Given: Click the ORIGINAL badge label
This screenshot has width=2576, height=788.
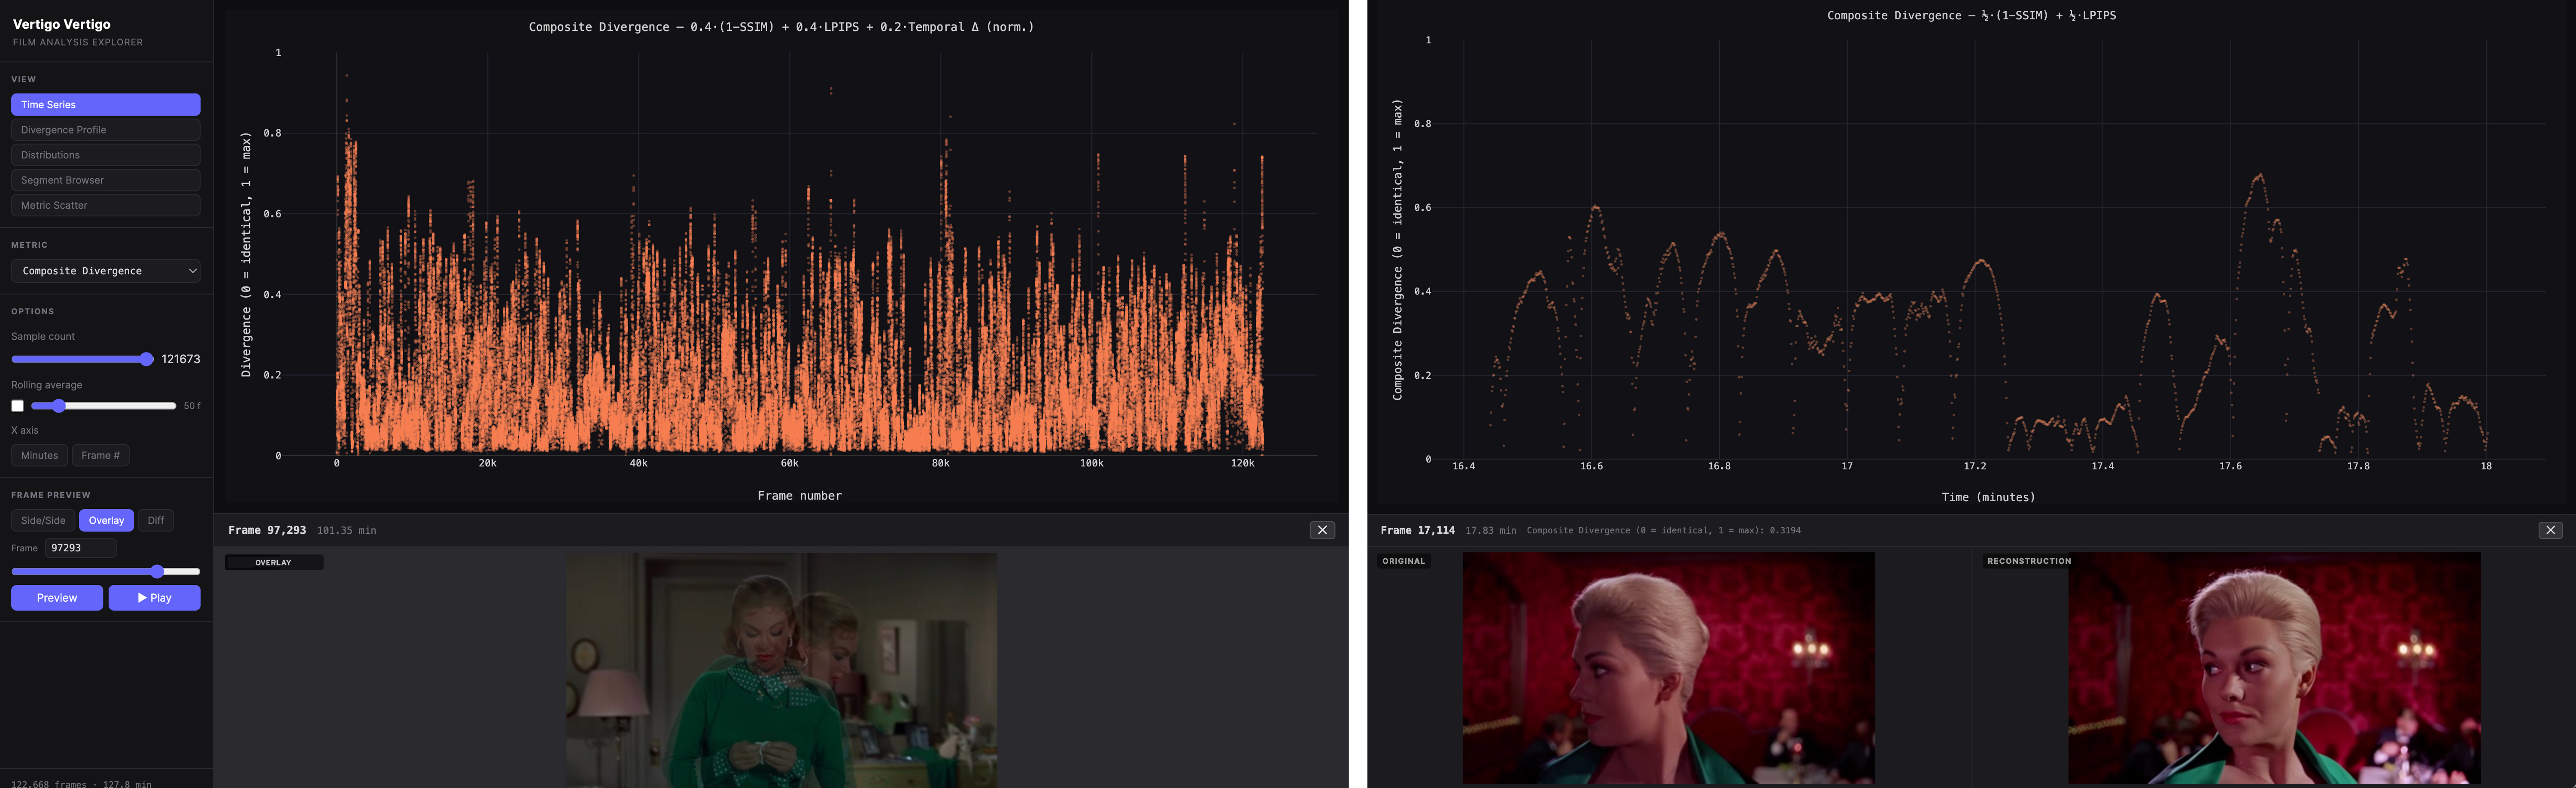Looking at the screenshot, I should pyautogui.click(x=1403, y=561).
